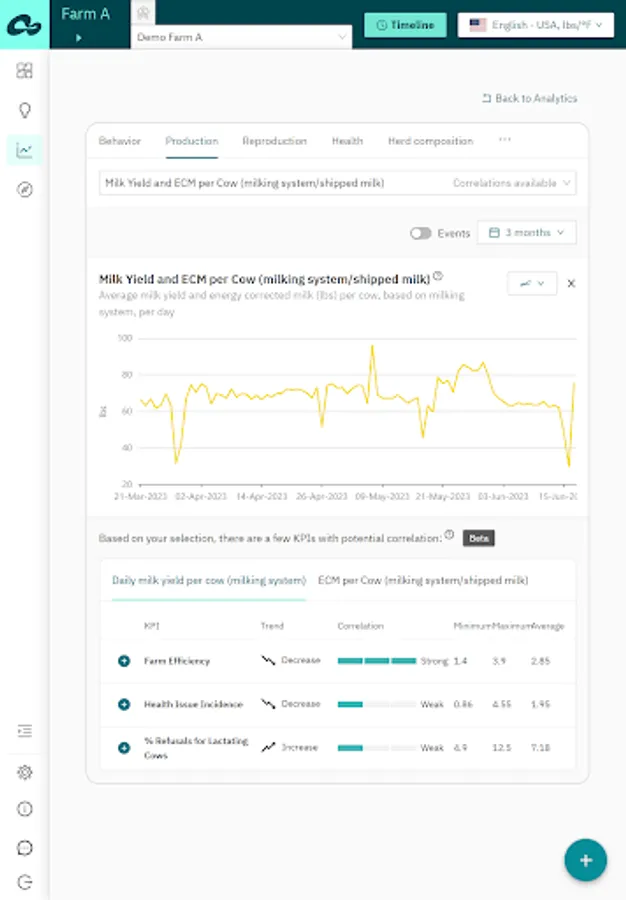This screenshot has width=626, height=900.
Task: Click the teal plus floating button
Action: click(x=585, y=860)
